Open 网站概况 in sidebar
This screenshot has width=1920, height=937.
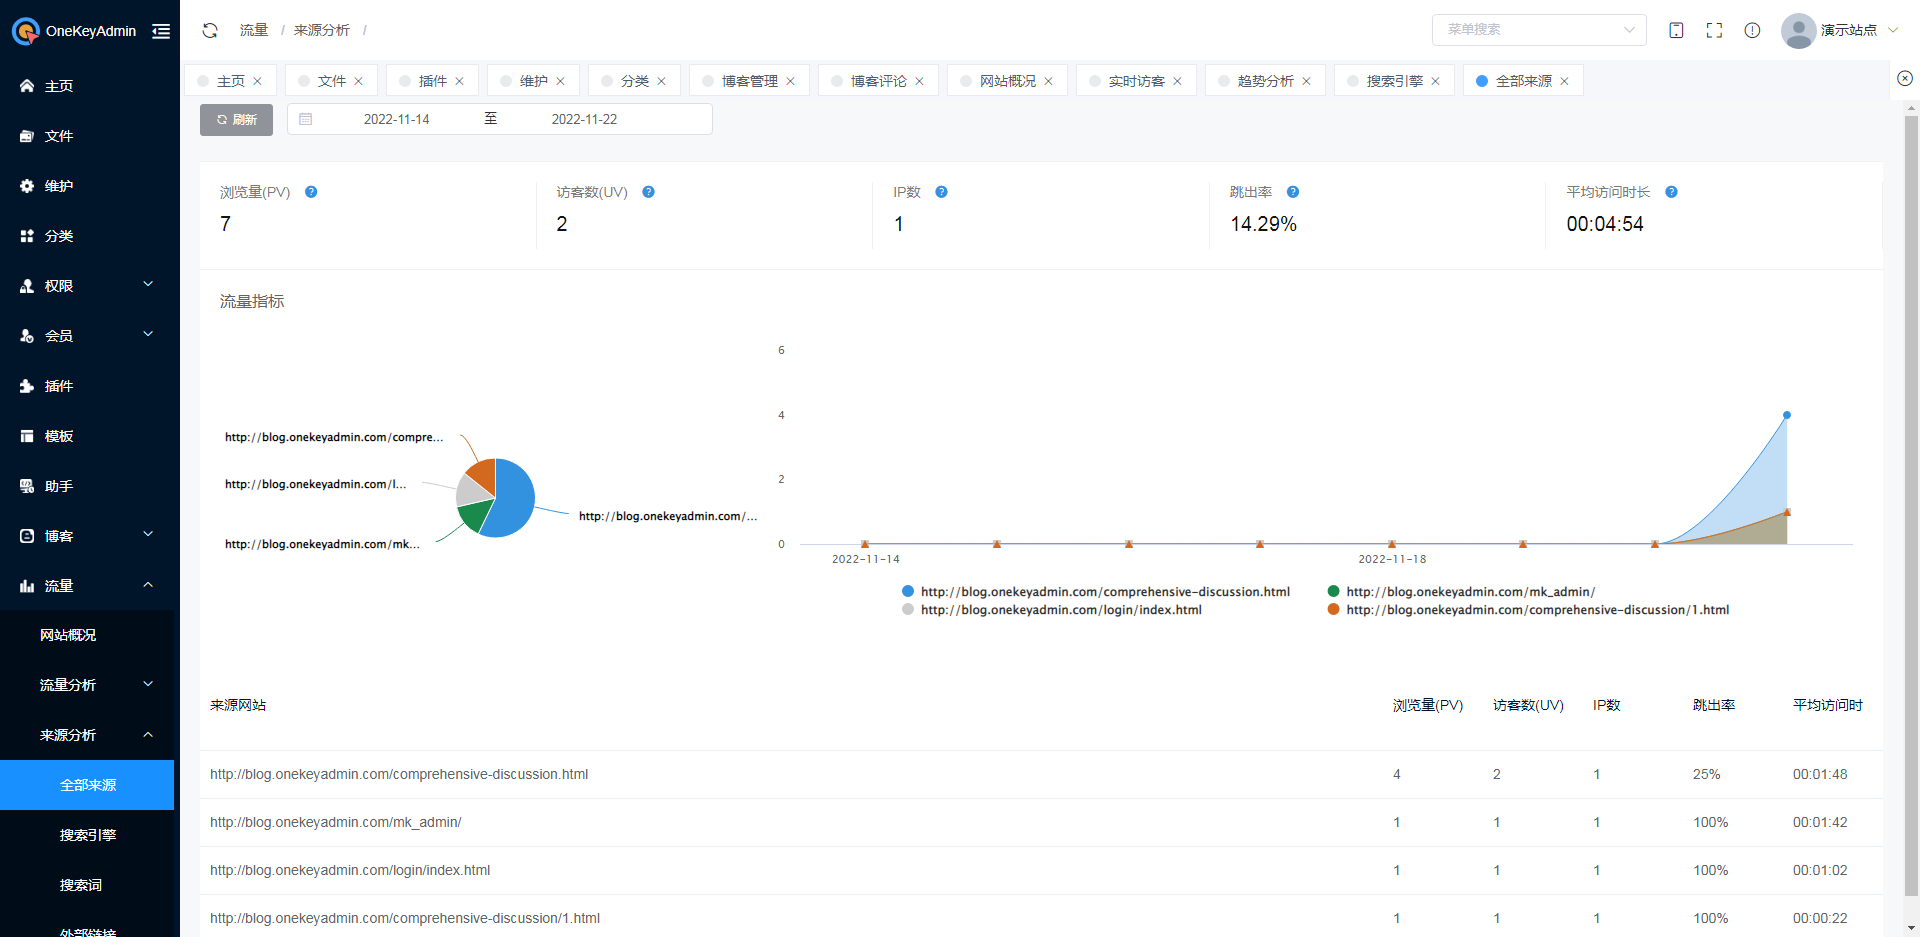pyautogui.click(x=87, y=635)
